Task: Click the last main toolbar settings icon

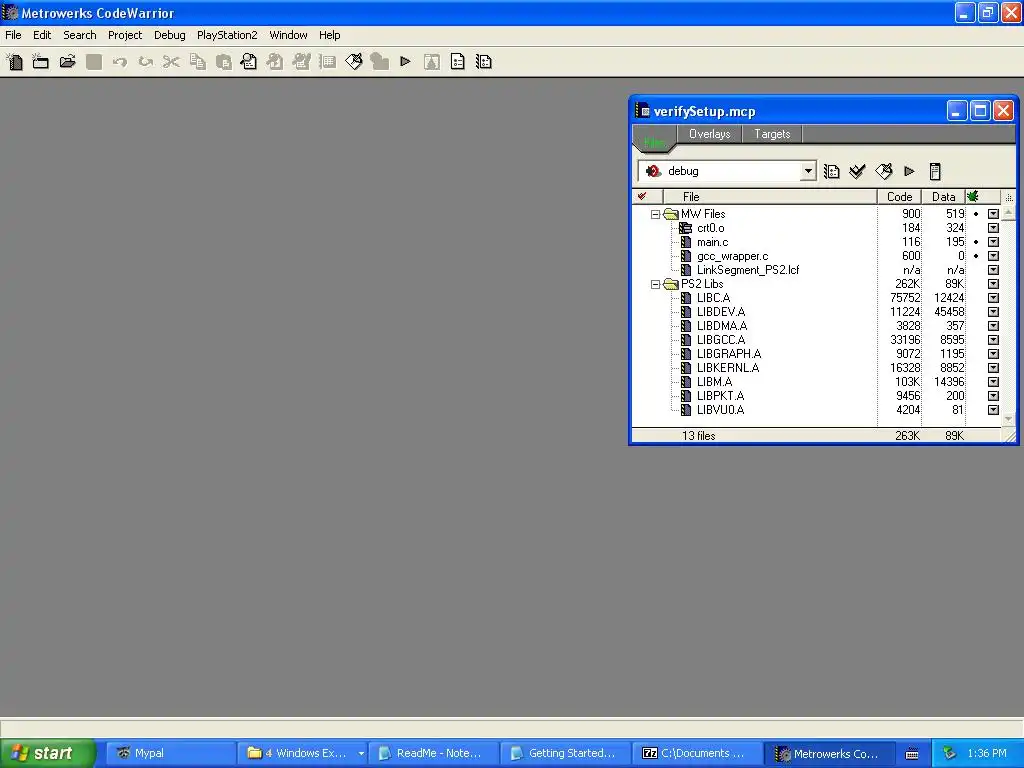Action: pyautogui.click(x=484, y=62)
